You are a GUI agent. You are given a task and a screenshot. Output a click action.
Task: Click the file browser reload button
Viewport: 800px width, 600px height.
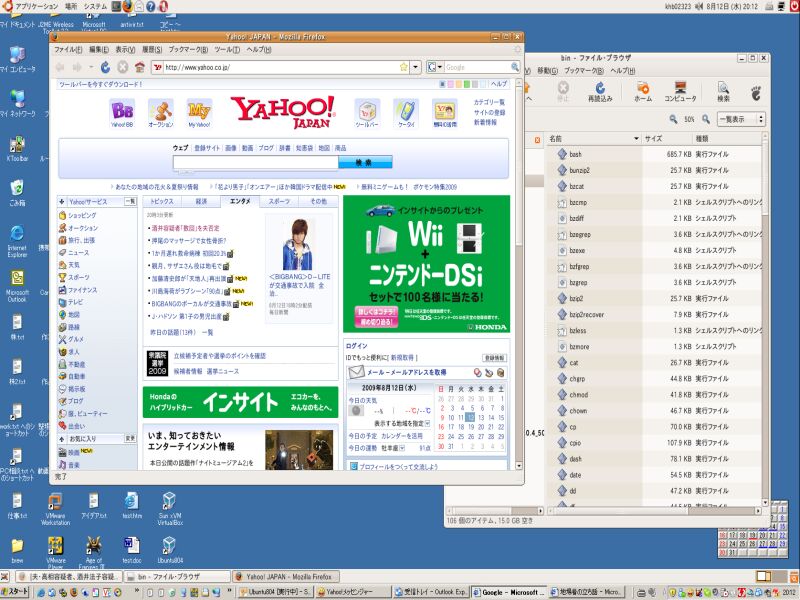coord(600,92)
